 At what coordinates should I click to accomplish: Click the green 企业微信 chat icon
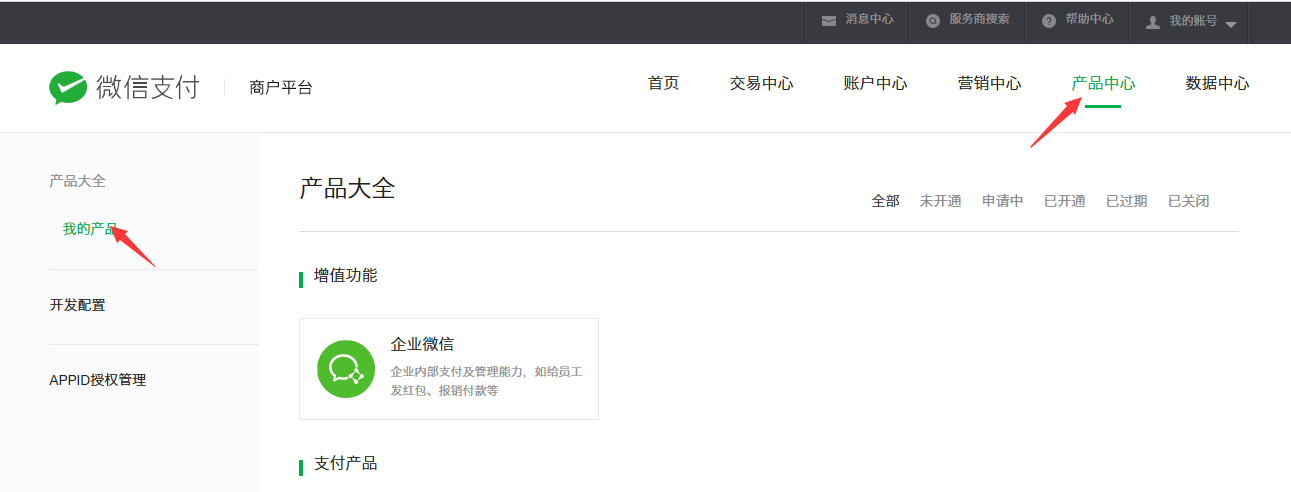click(346, 369)
